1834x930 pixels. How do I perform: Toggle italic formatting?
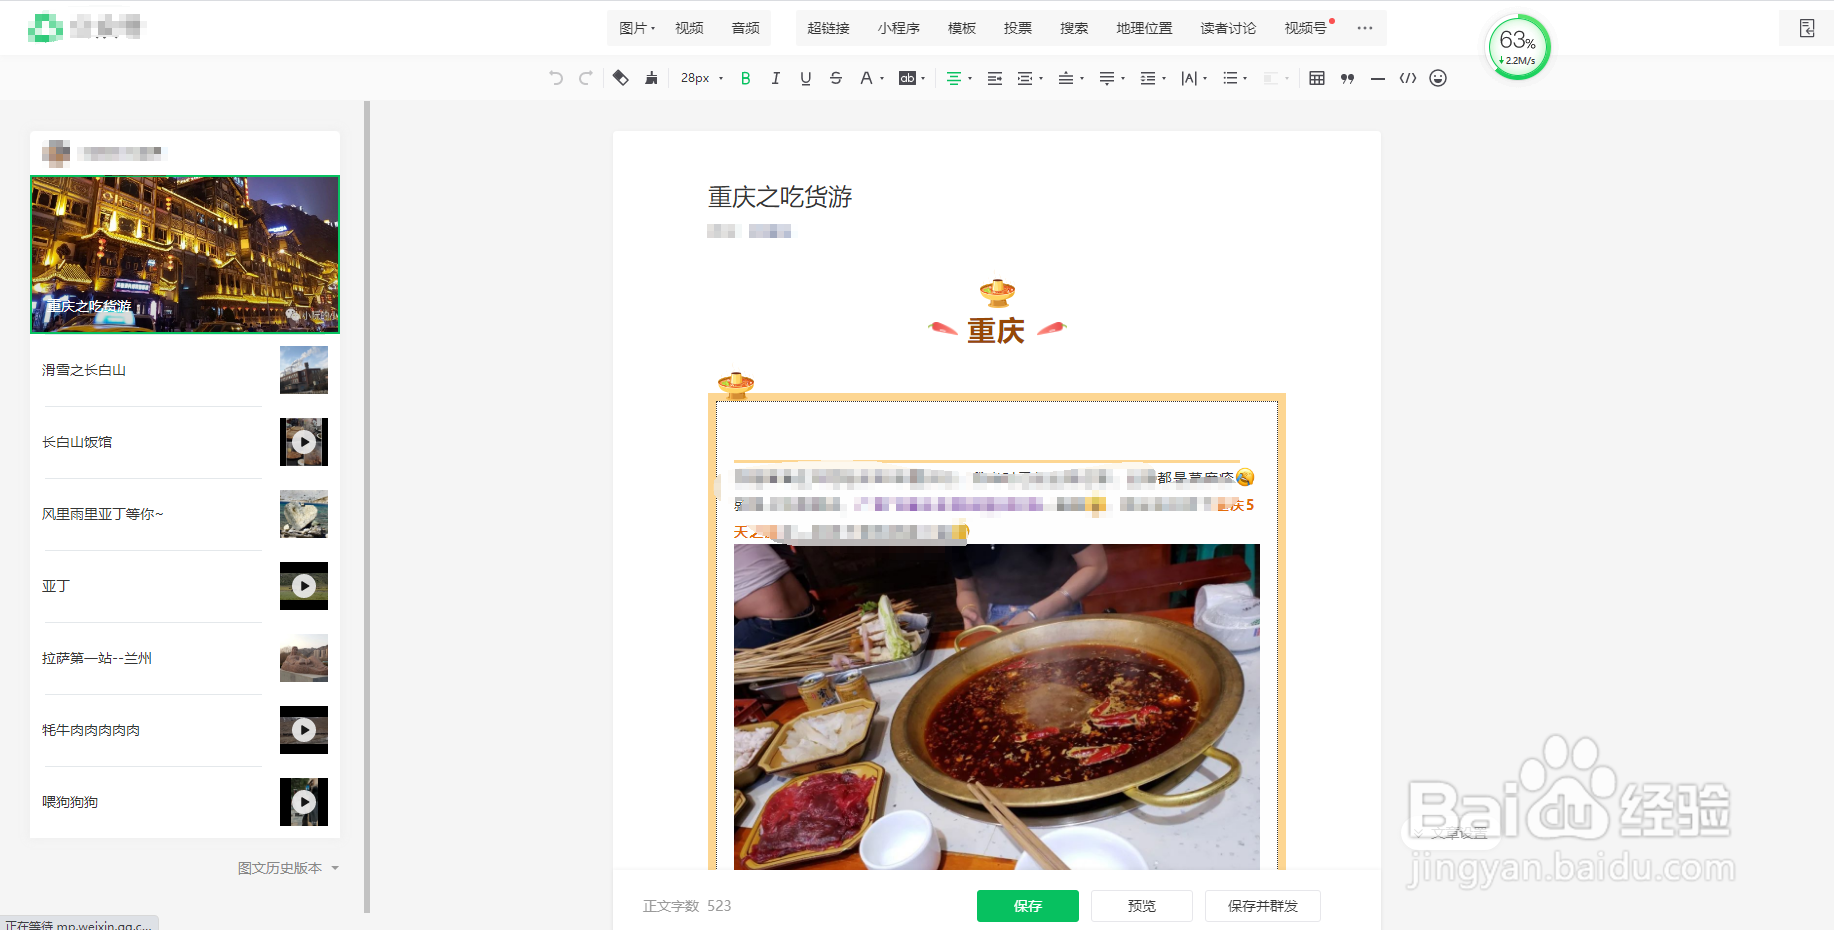(x=775, y=78)
